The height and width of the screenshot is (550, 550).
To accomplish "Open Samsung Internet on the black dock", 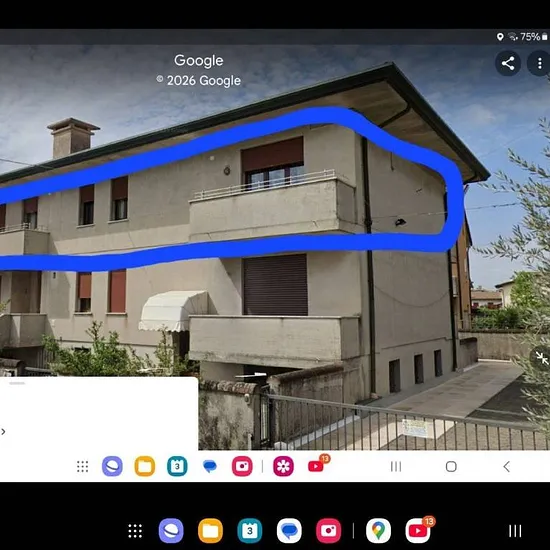I will pos(171,531).
